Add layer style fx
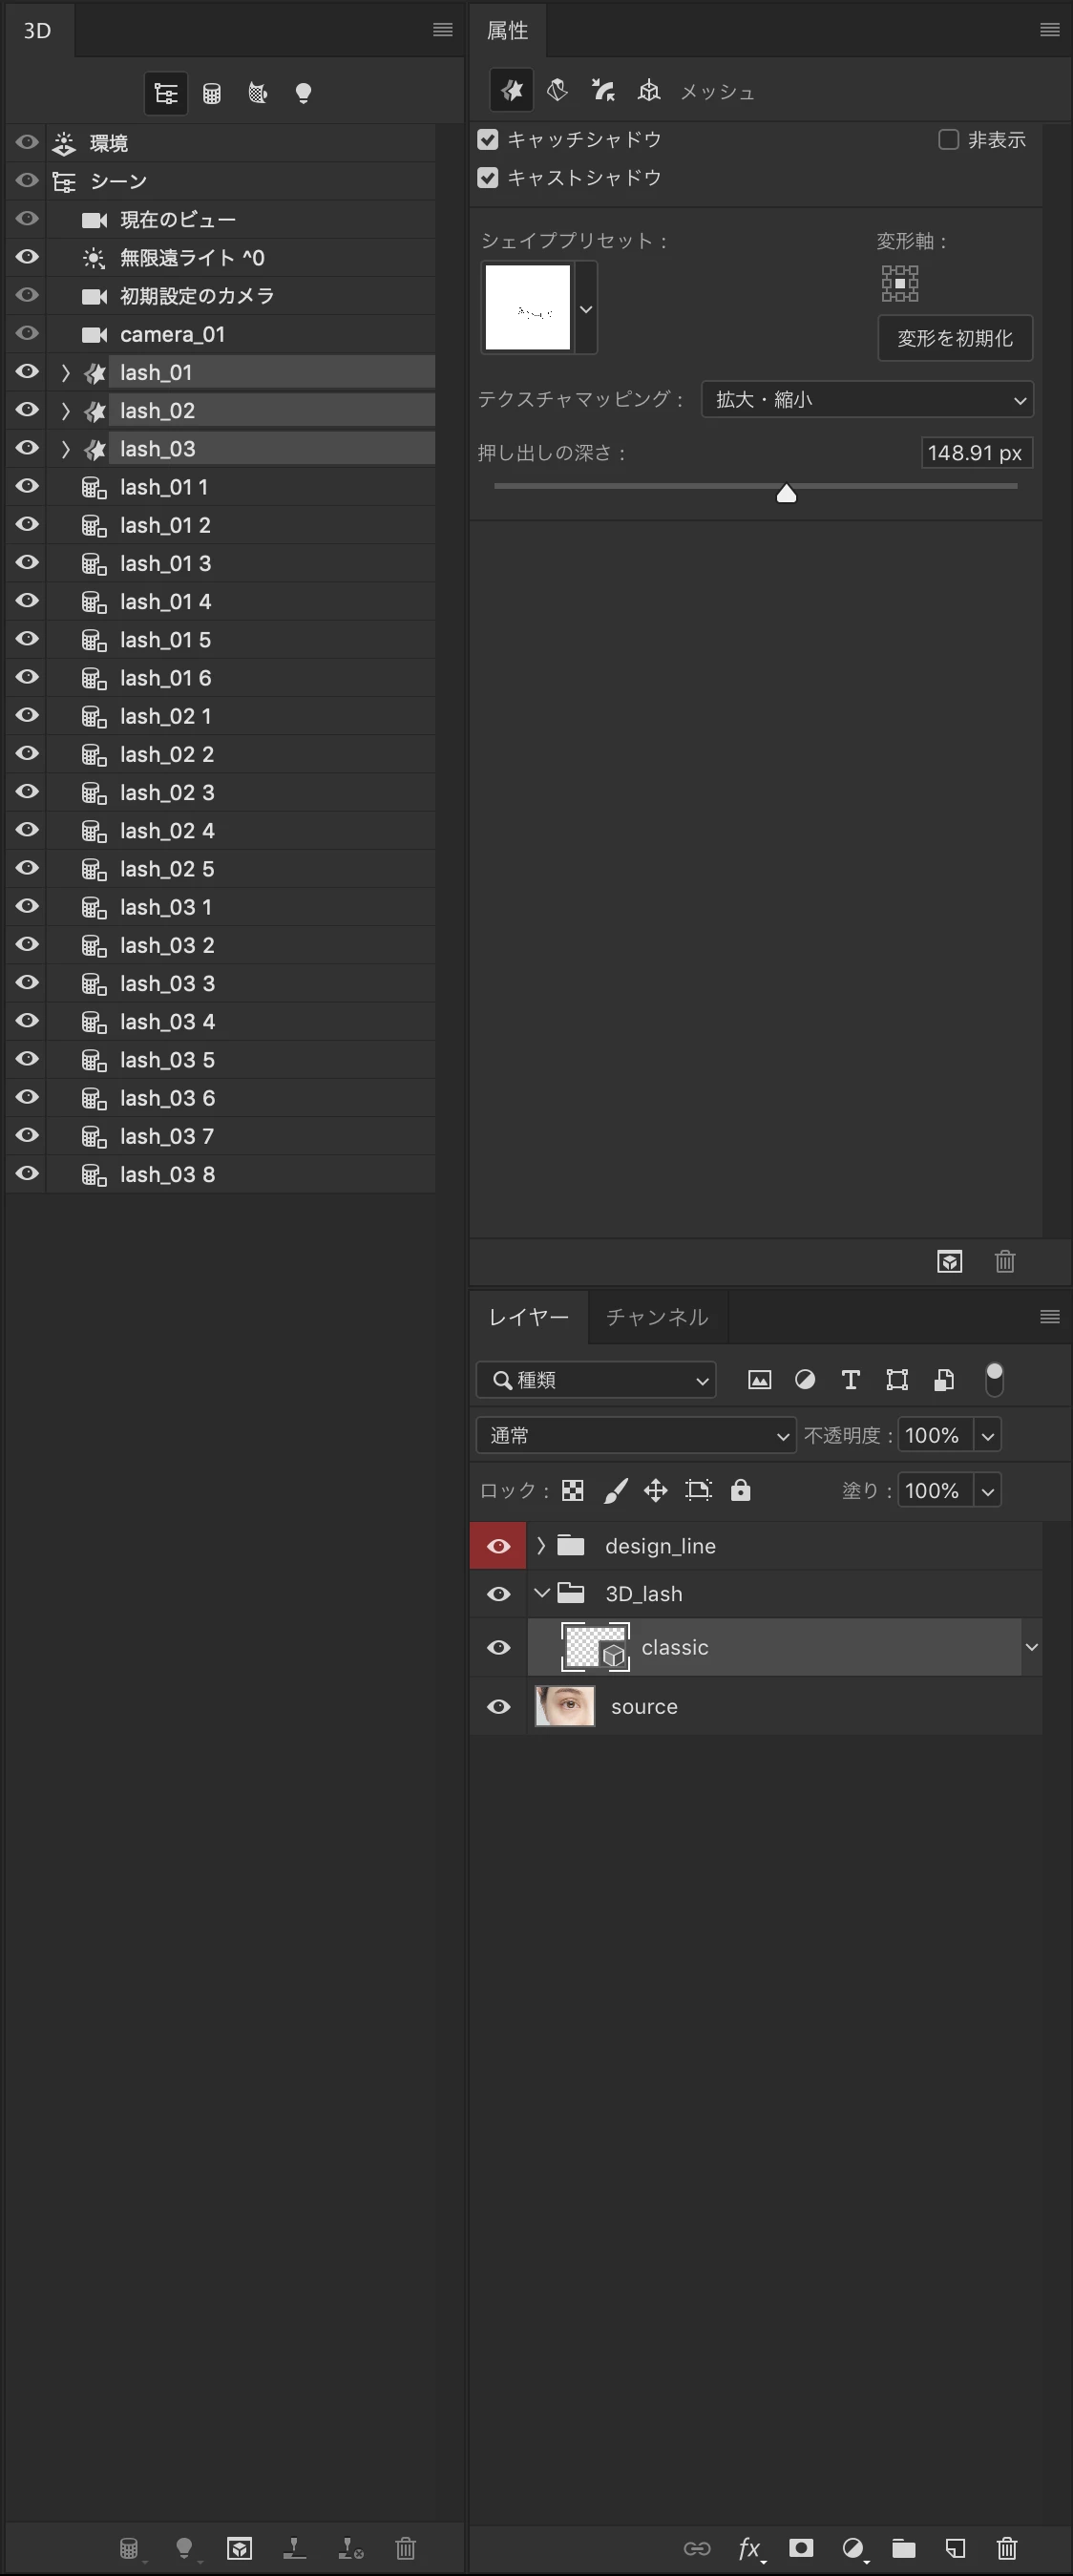Screen dimensions: 1073x2576 750,2548
